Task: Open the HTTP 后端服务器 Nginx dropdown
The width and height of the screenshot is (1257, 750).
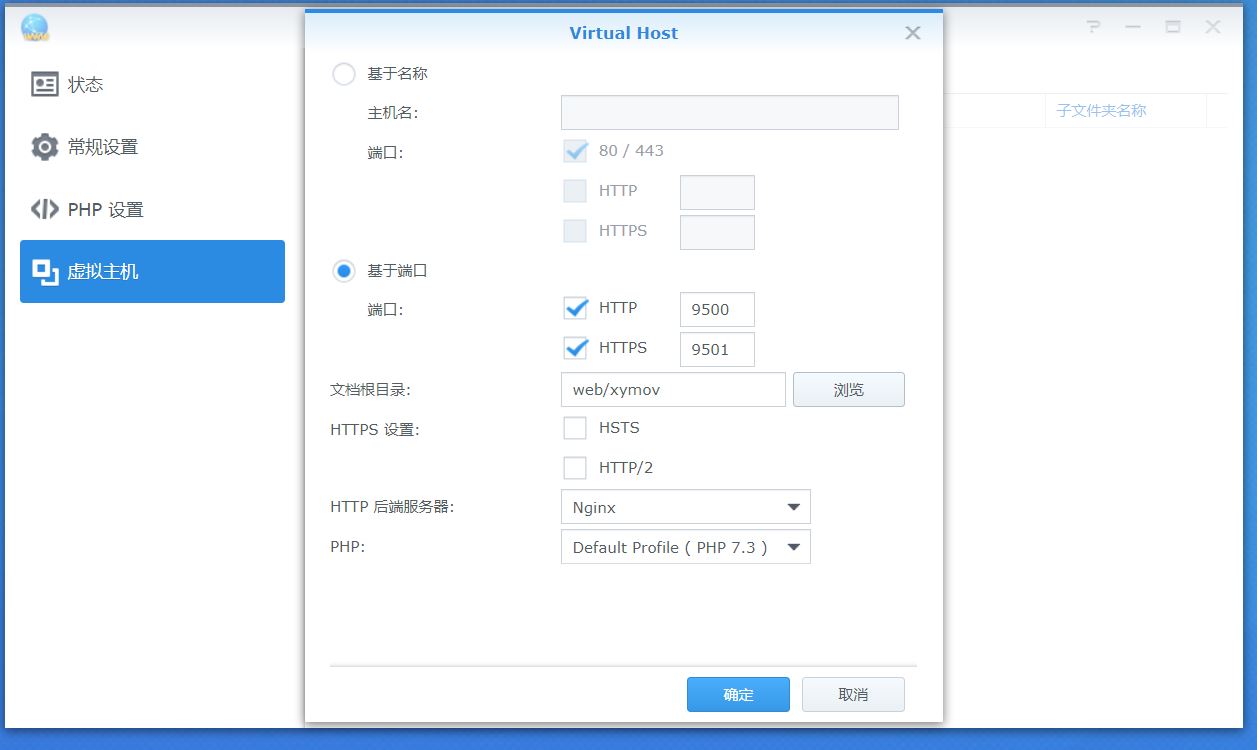Action: (x=685, y=507)
